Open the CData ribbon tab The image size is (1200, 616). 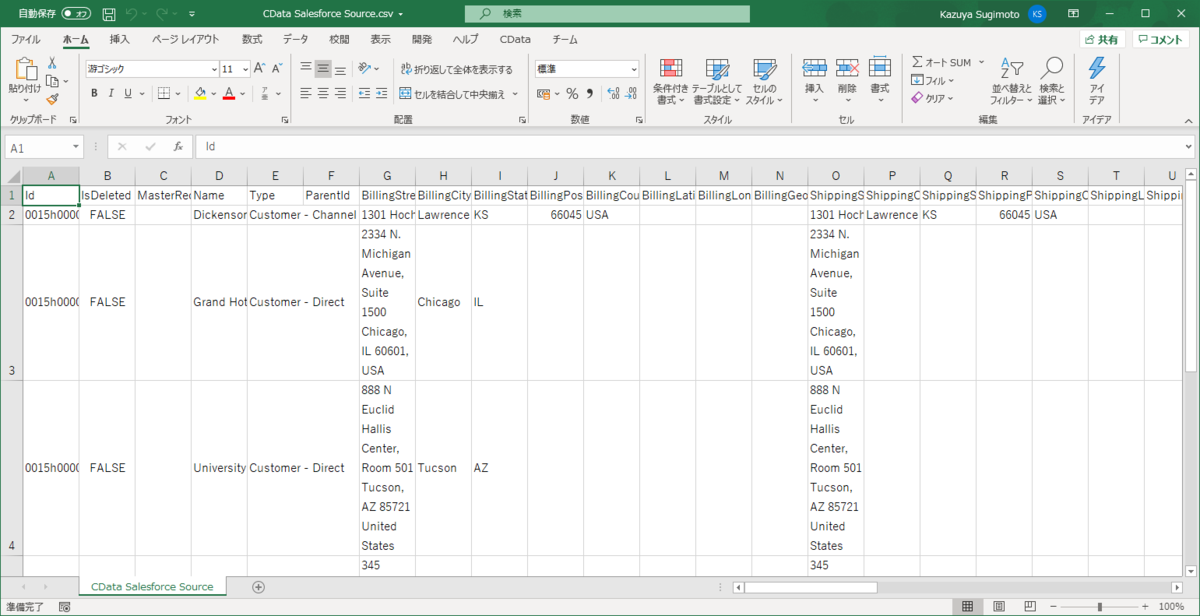pyautogui.click(x=516, y=39)
